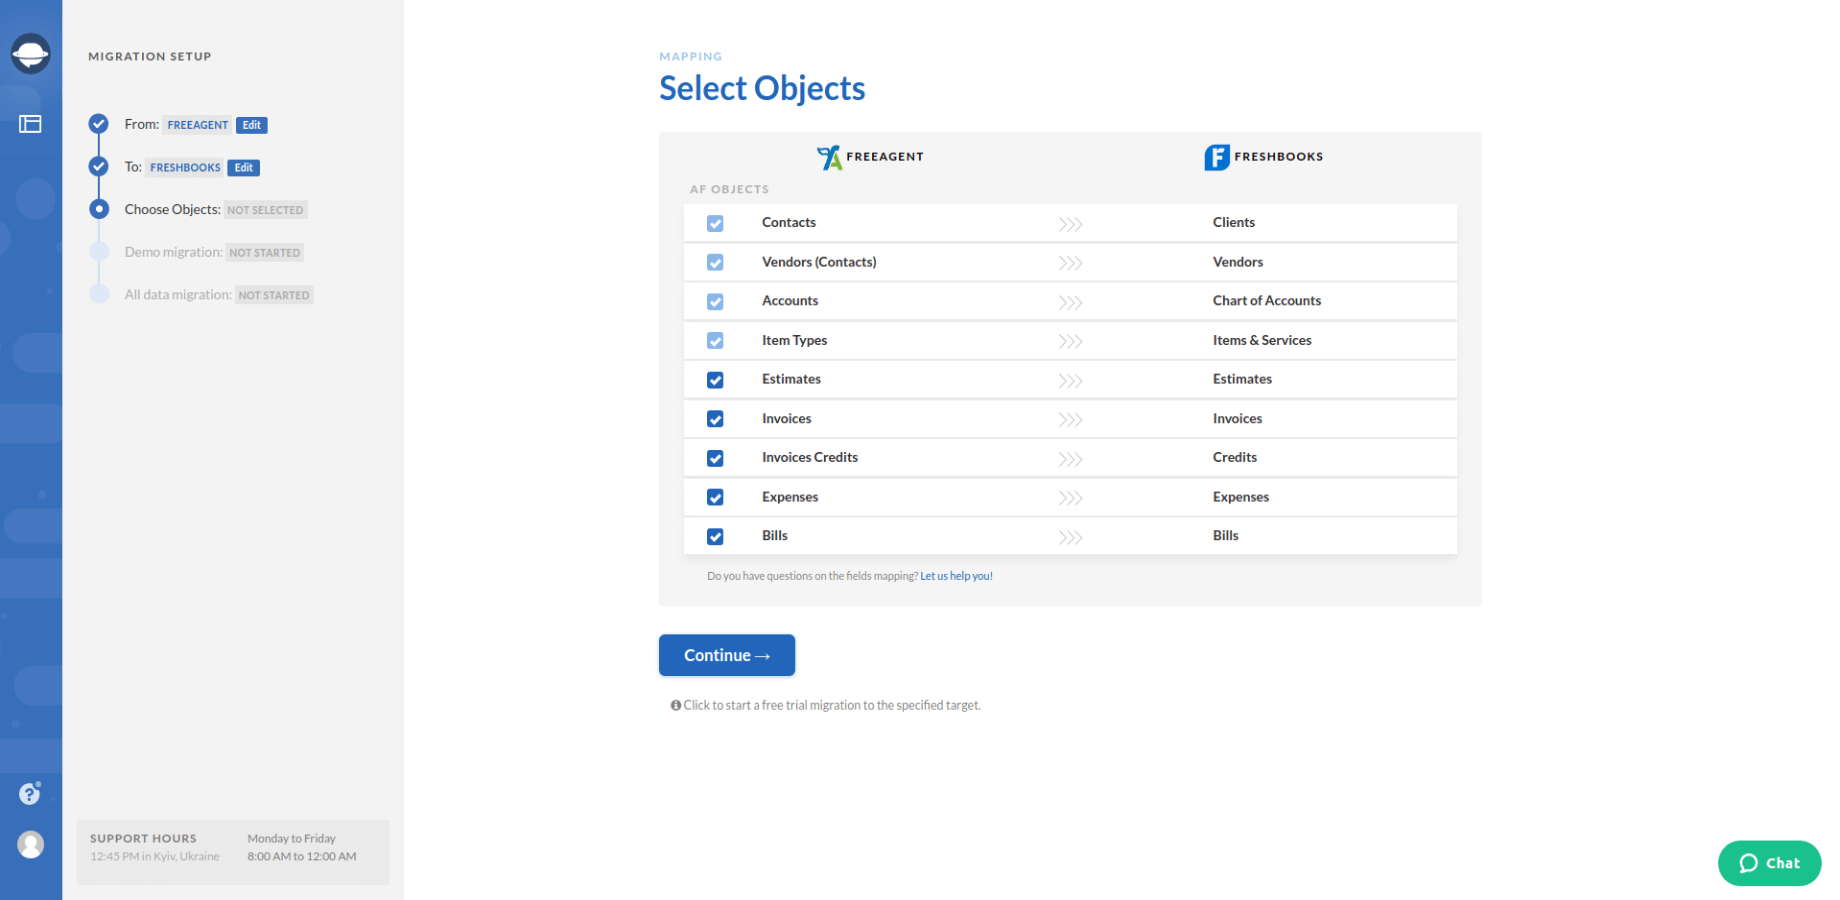Click the Vendors (Contacts) source label

(819, 262)
